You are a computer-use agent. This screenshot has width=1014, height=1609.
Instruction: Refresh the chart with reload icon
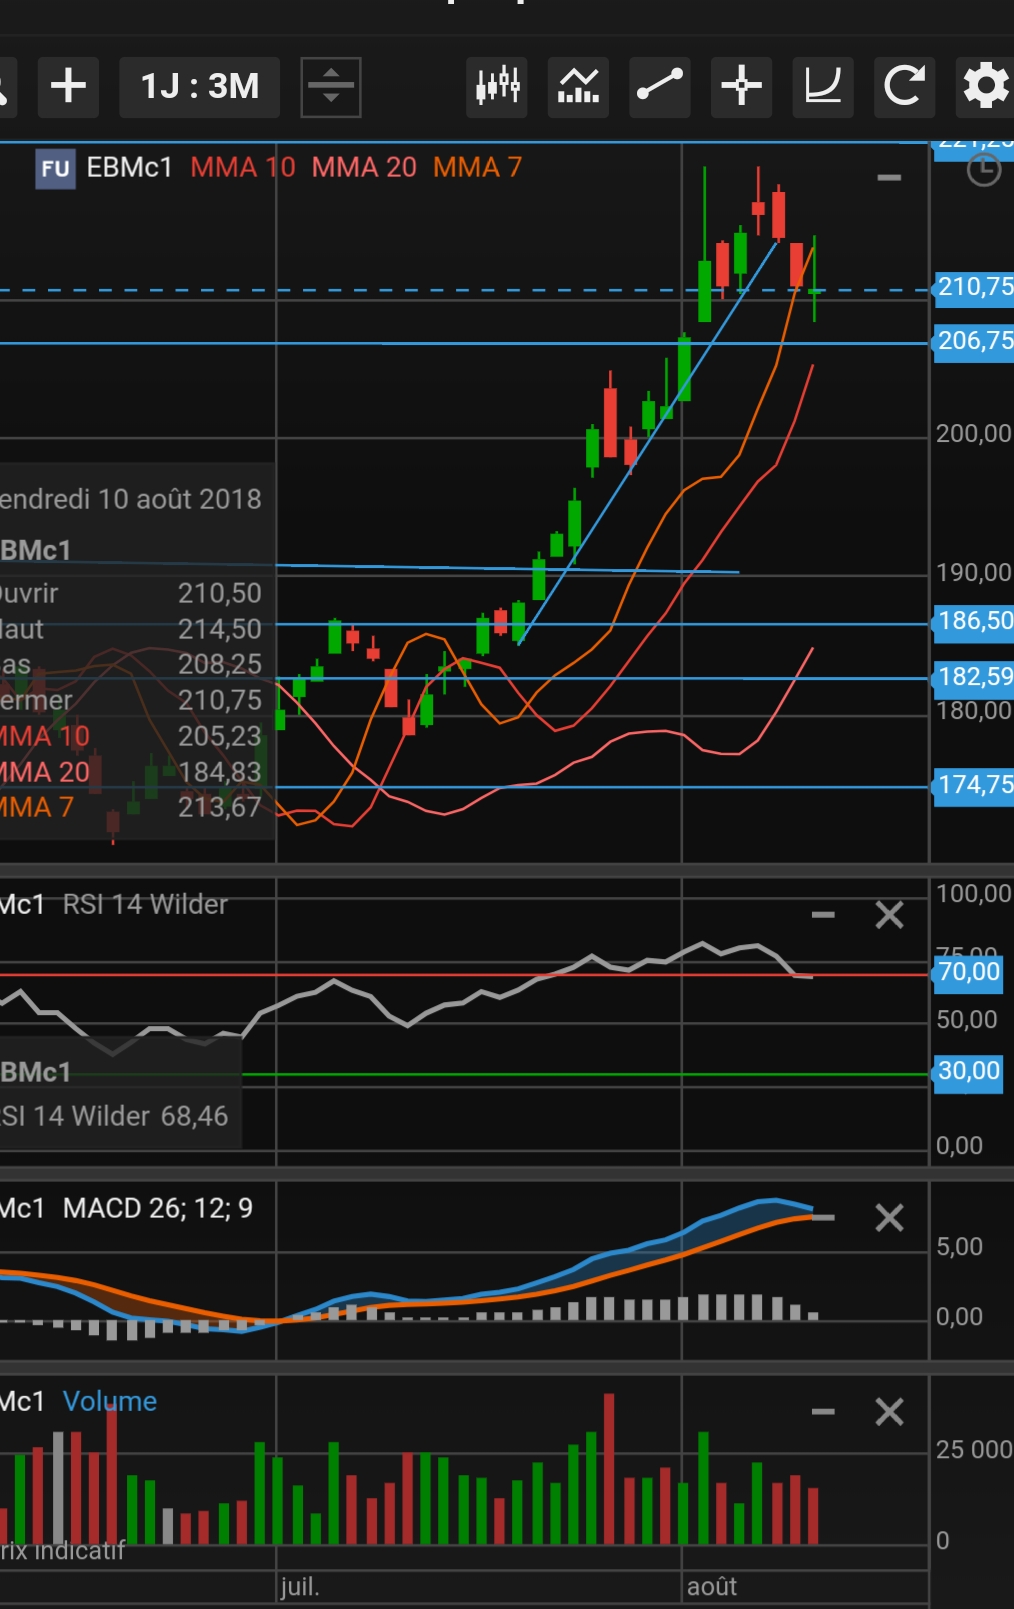click(904, 87)
